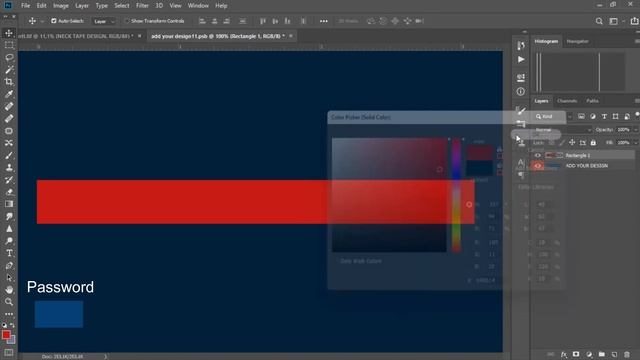Toggle the layer filter on/off switch
This screenshot has width=640, height=360.
(x=637, y=115)
